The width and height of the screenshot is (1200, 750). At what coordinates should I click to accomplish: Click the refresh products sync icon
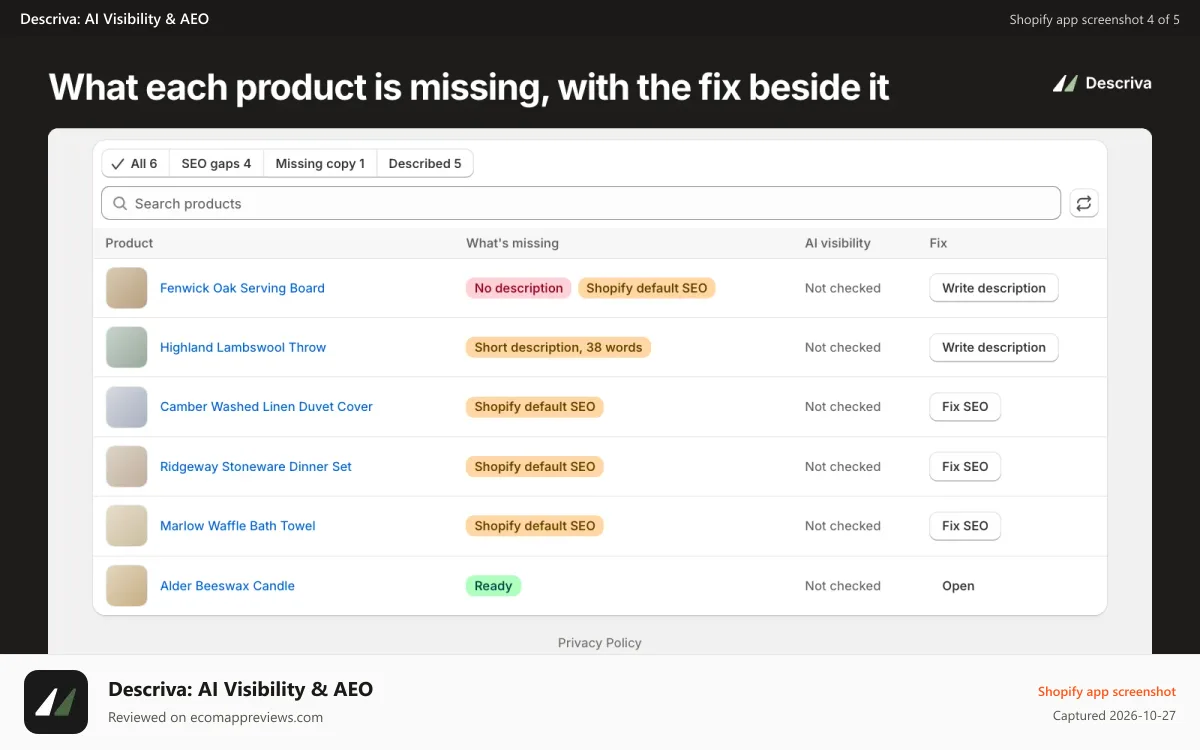tap(1084, 203)
